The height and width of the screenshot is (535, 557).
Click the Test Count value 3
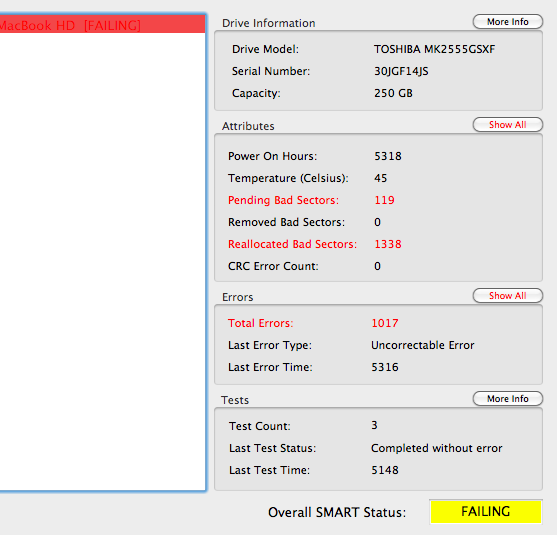click(374, 425)
